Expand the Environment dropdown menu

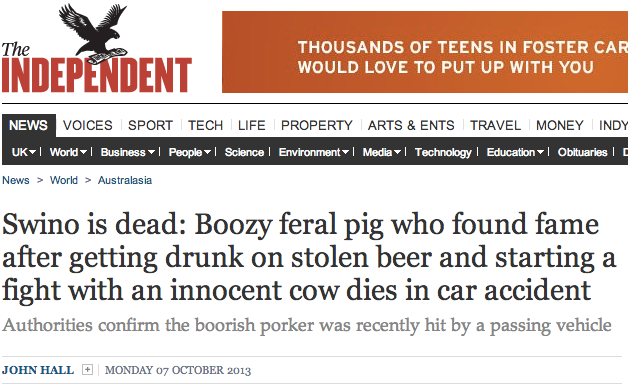click(345, 152)
